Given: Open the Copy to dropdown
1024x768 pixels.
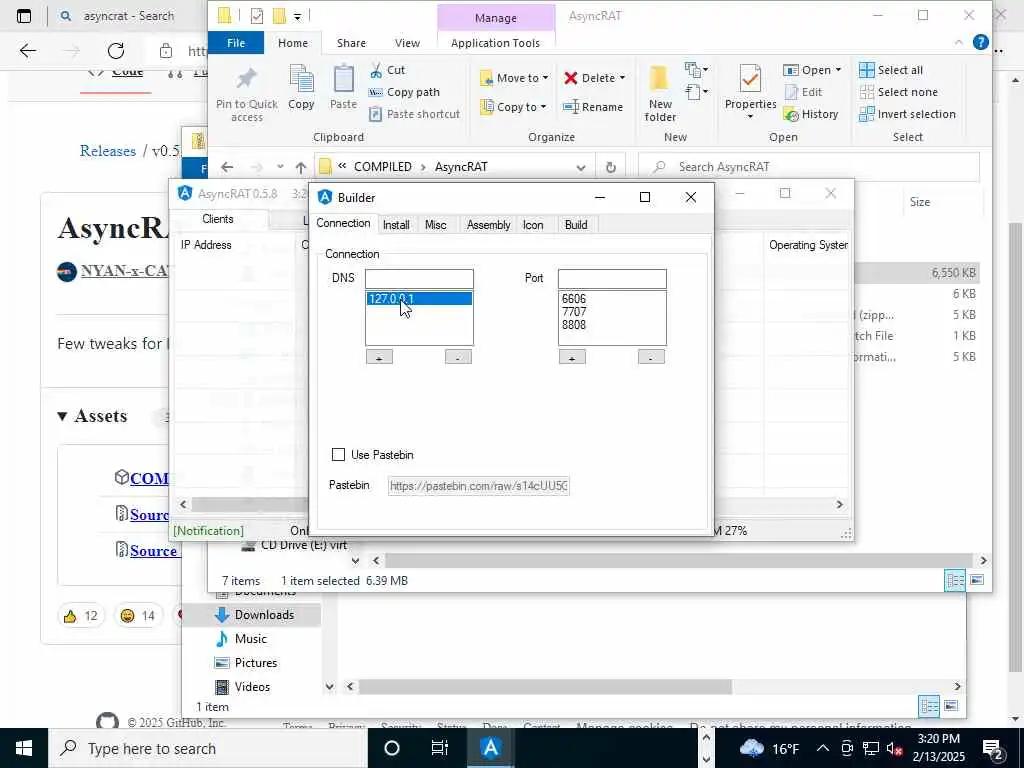Looking at the screenshot, I should click(x=513, y=107).
